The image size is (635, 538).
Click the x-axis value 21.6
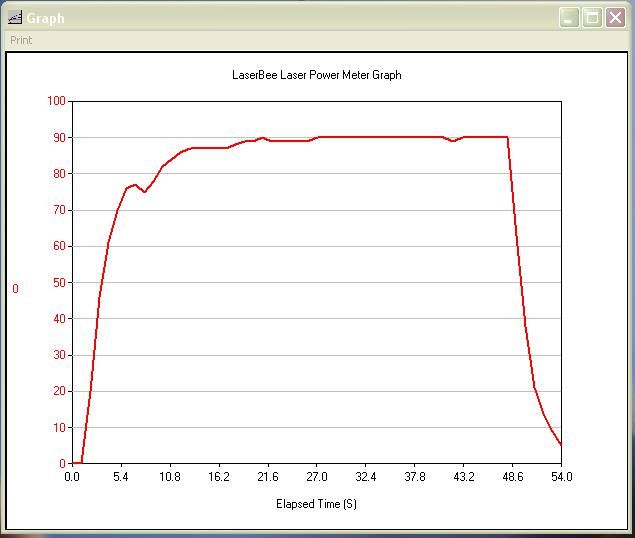268,477
